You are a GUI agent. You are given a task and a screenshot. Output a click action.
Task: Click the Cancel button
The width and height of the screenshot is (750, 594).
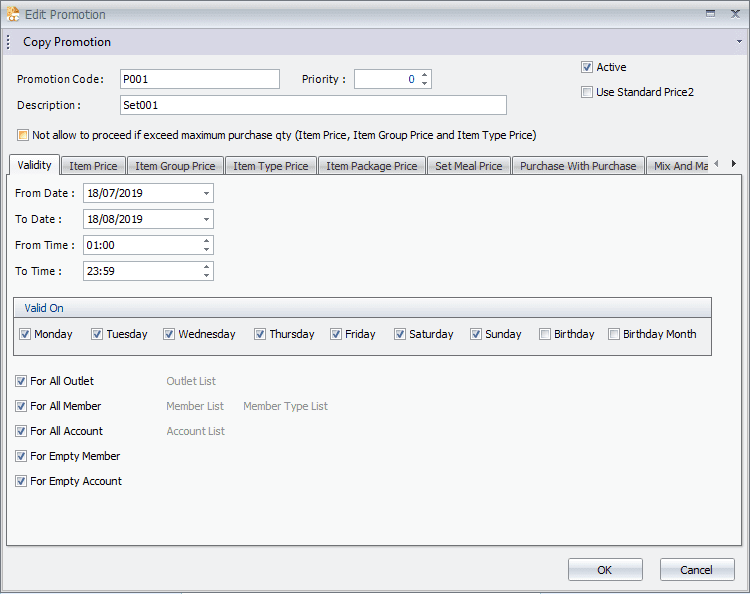coord(697,570)
